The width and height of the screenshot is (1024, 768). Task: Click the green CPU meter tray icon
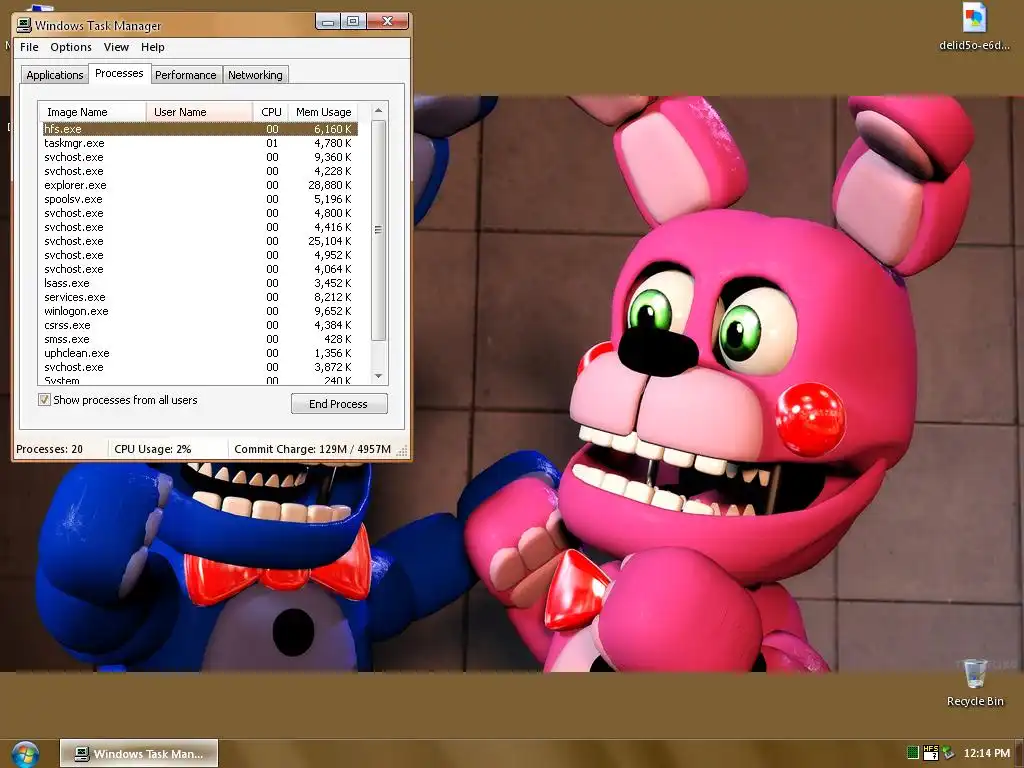(x=913, y=753)
